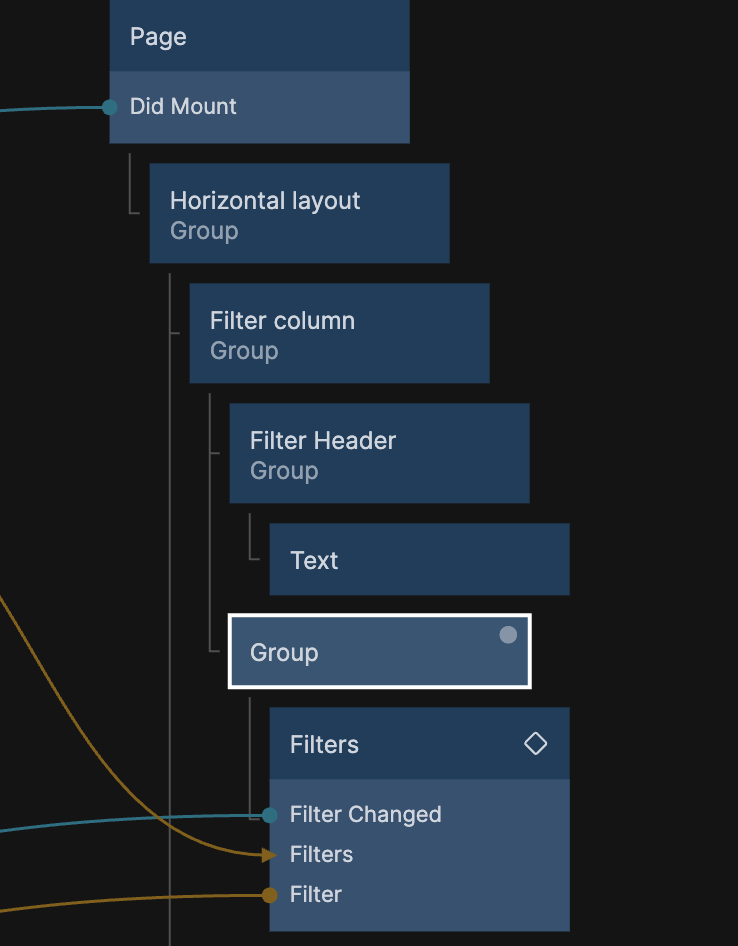Viewport: 738px width, 946px height.
Task: Click the orange Filter port dot
Action: 269,895
